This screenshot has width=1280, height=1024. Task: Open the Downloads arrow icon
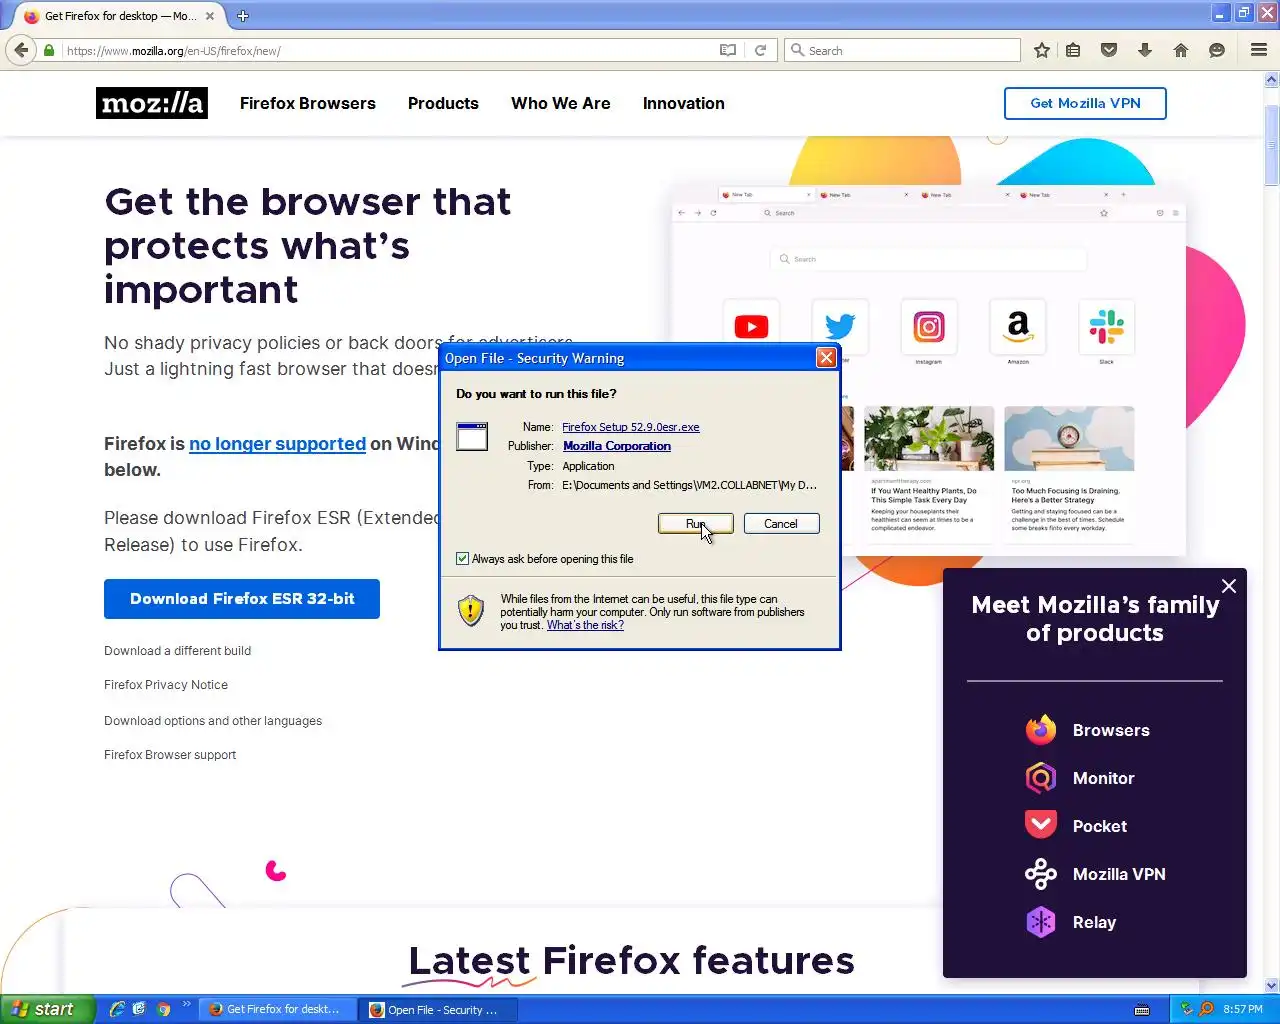pyautogui.click(x=1145, y=50)
